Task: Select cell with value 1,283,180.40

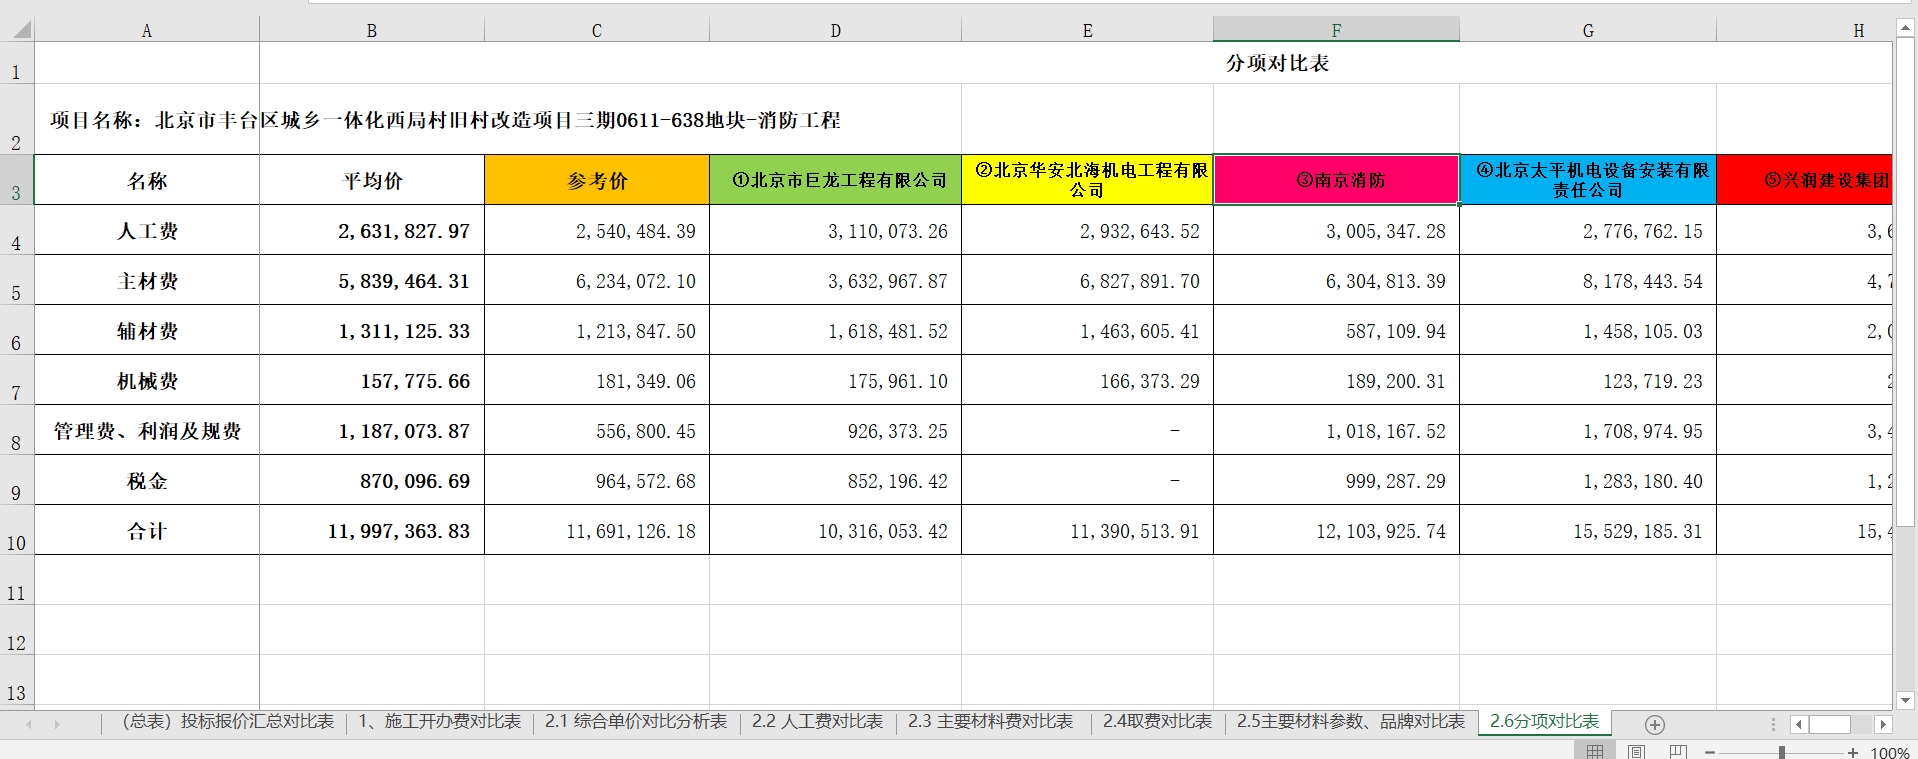Action: pos(1588,480)
